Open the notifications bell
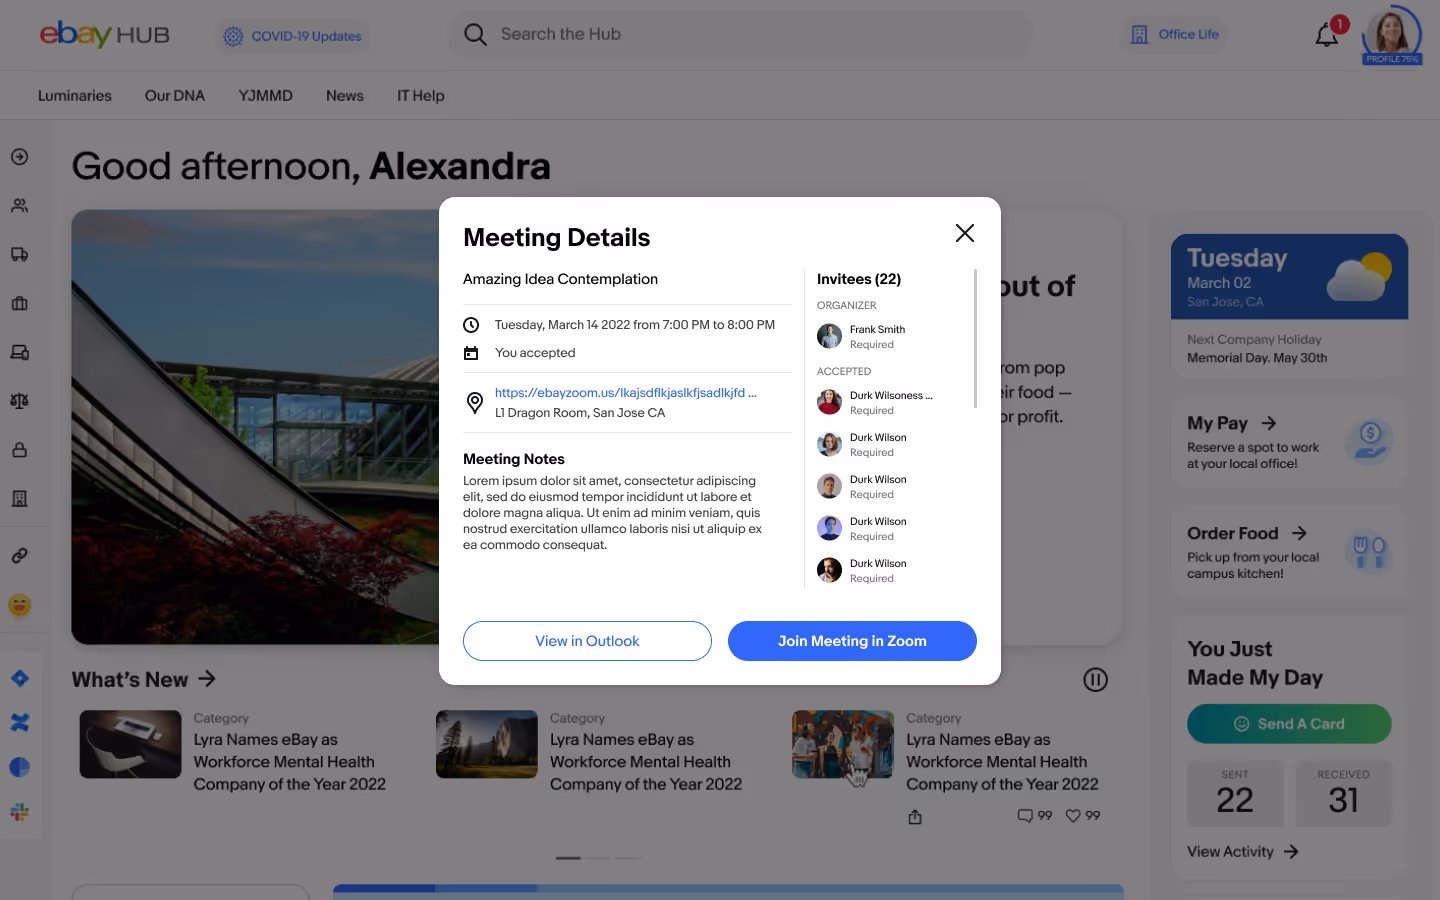 pyautogui.click(x=1327, y=35)
